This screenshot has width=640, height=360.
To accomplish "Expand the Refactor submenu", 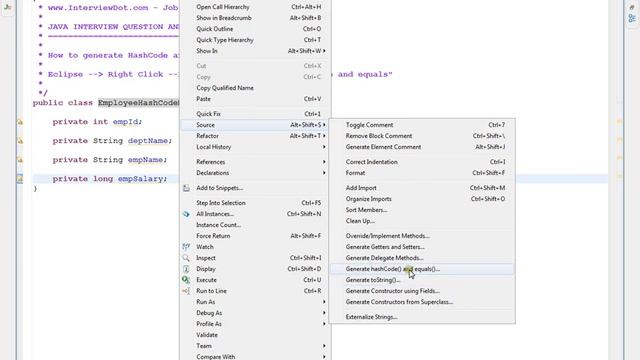I will (324, 136).
